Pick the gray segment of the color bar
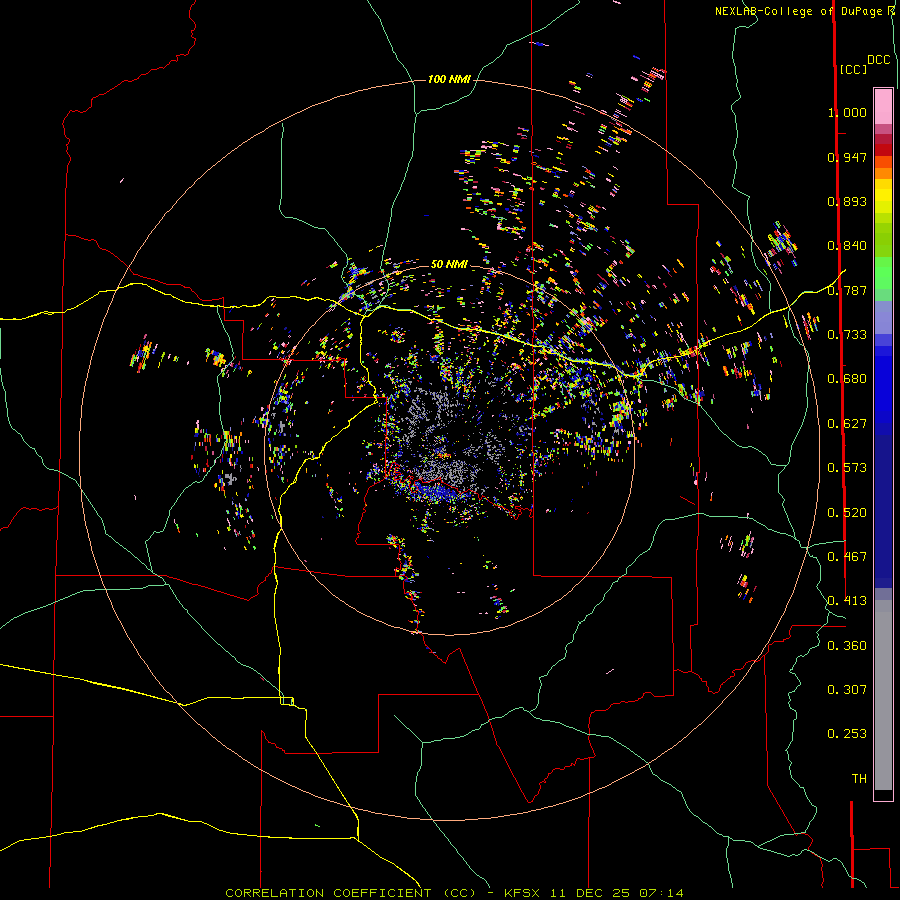This screenshot has width=900, height=900. 883,695
